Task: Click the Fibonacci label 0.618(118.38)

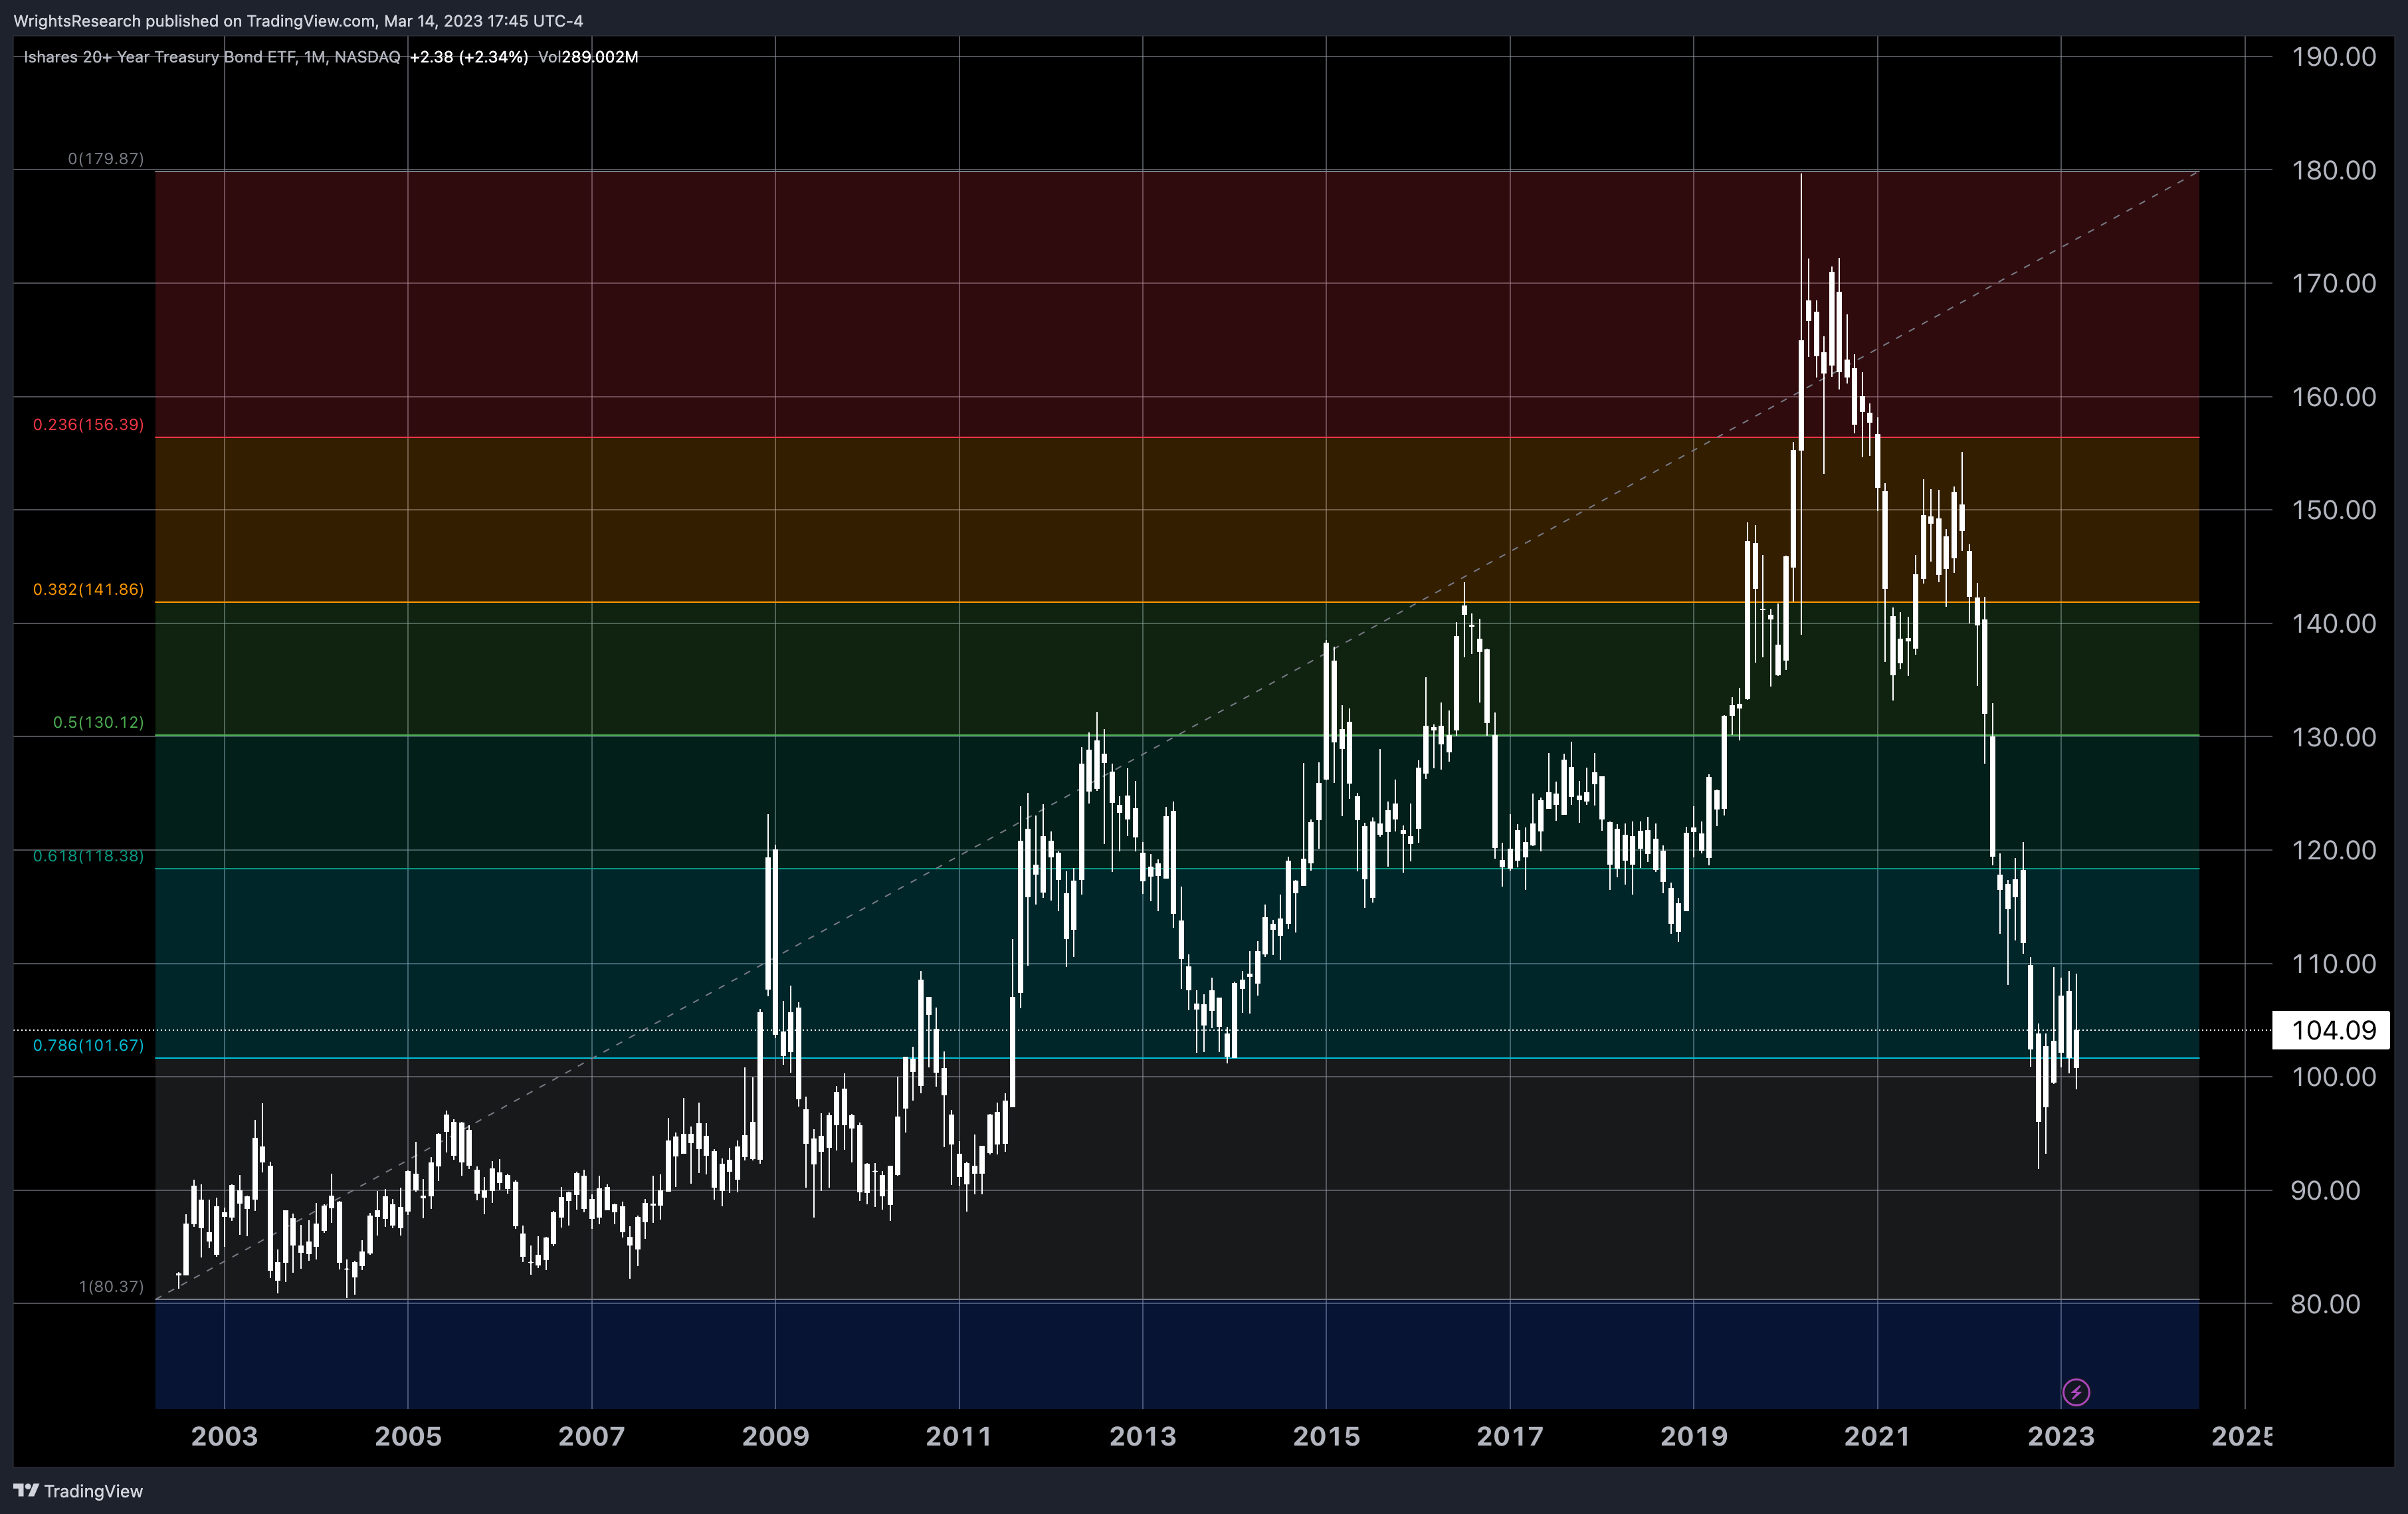Action: tap(88, 857)
